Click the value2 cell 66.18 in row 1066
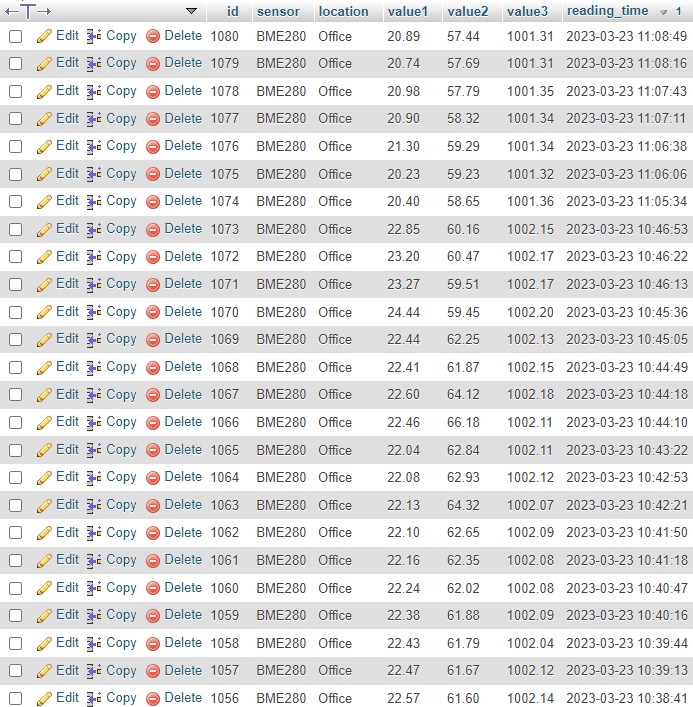Screen dimensions: 693x707 pyautogui.click(x=463, y=422)
